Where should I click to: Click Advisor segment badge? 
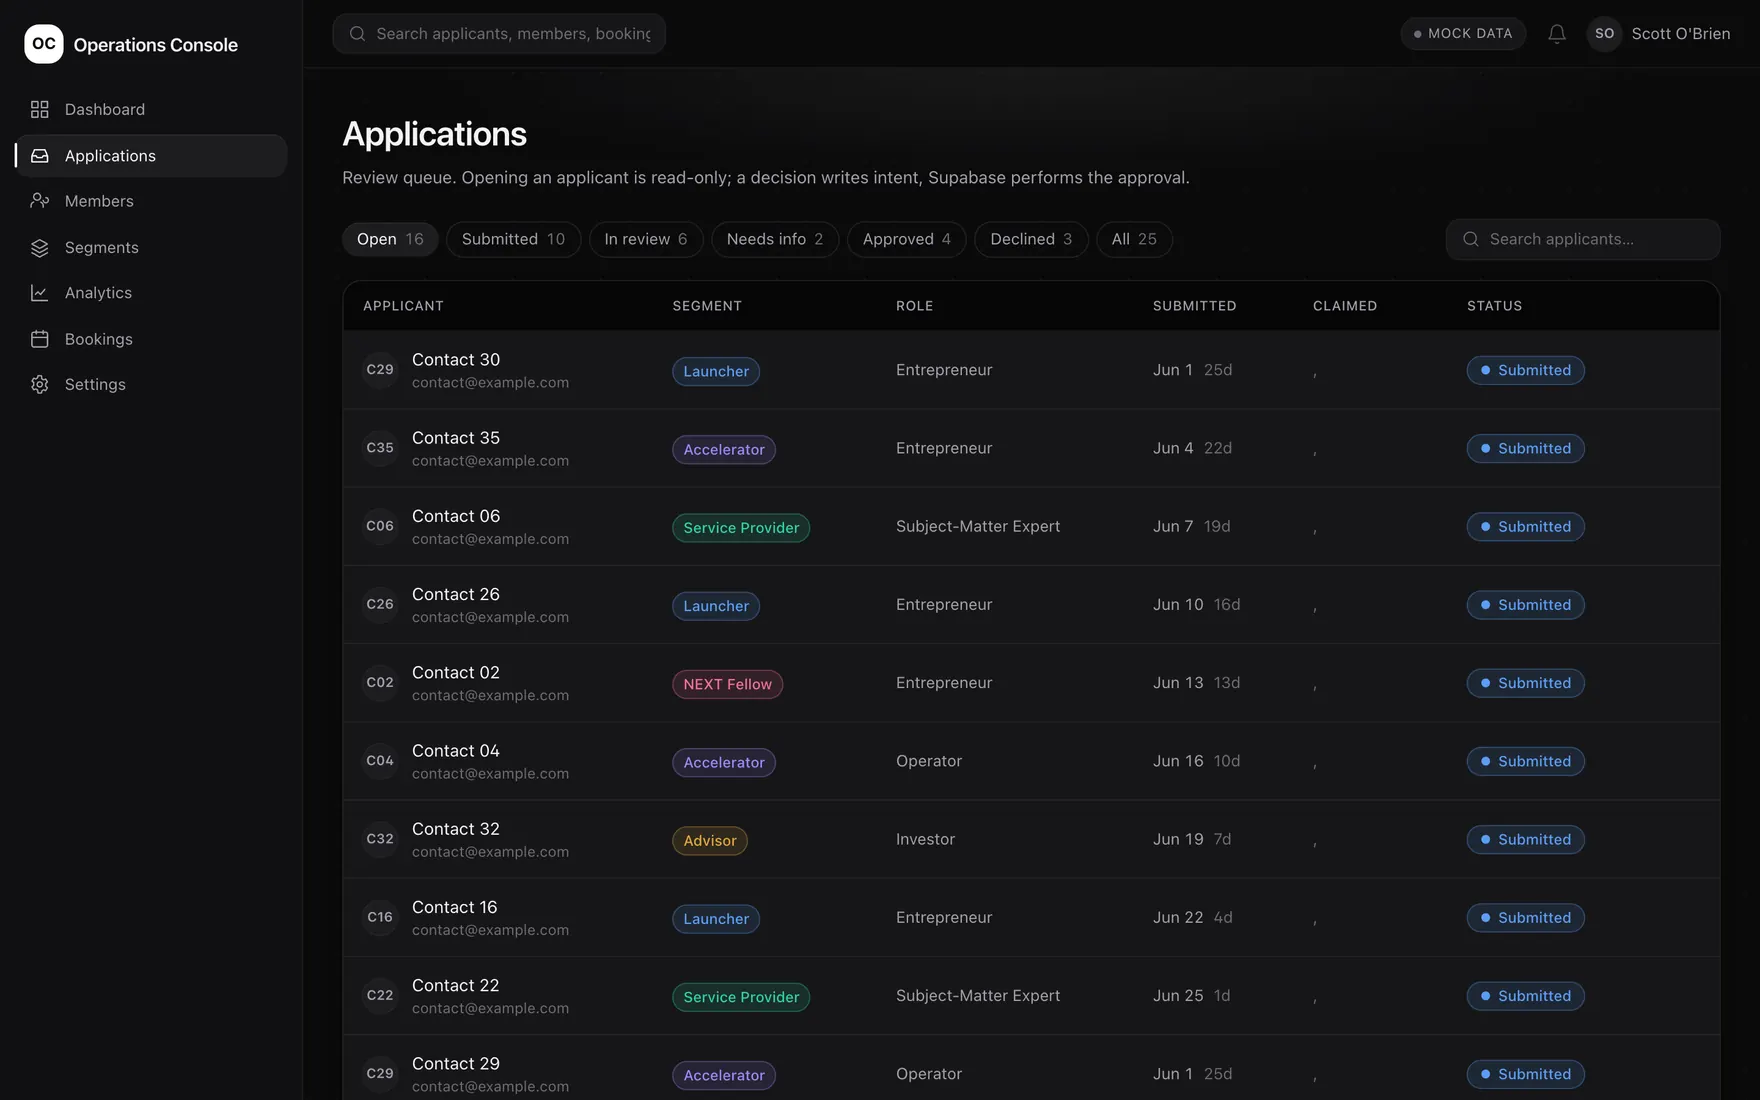[710, 841]
